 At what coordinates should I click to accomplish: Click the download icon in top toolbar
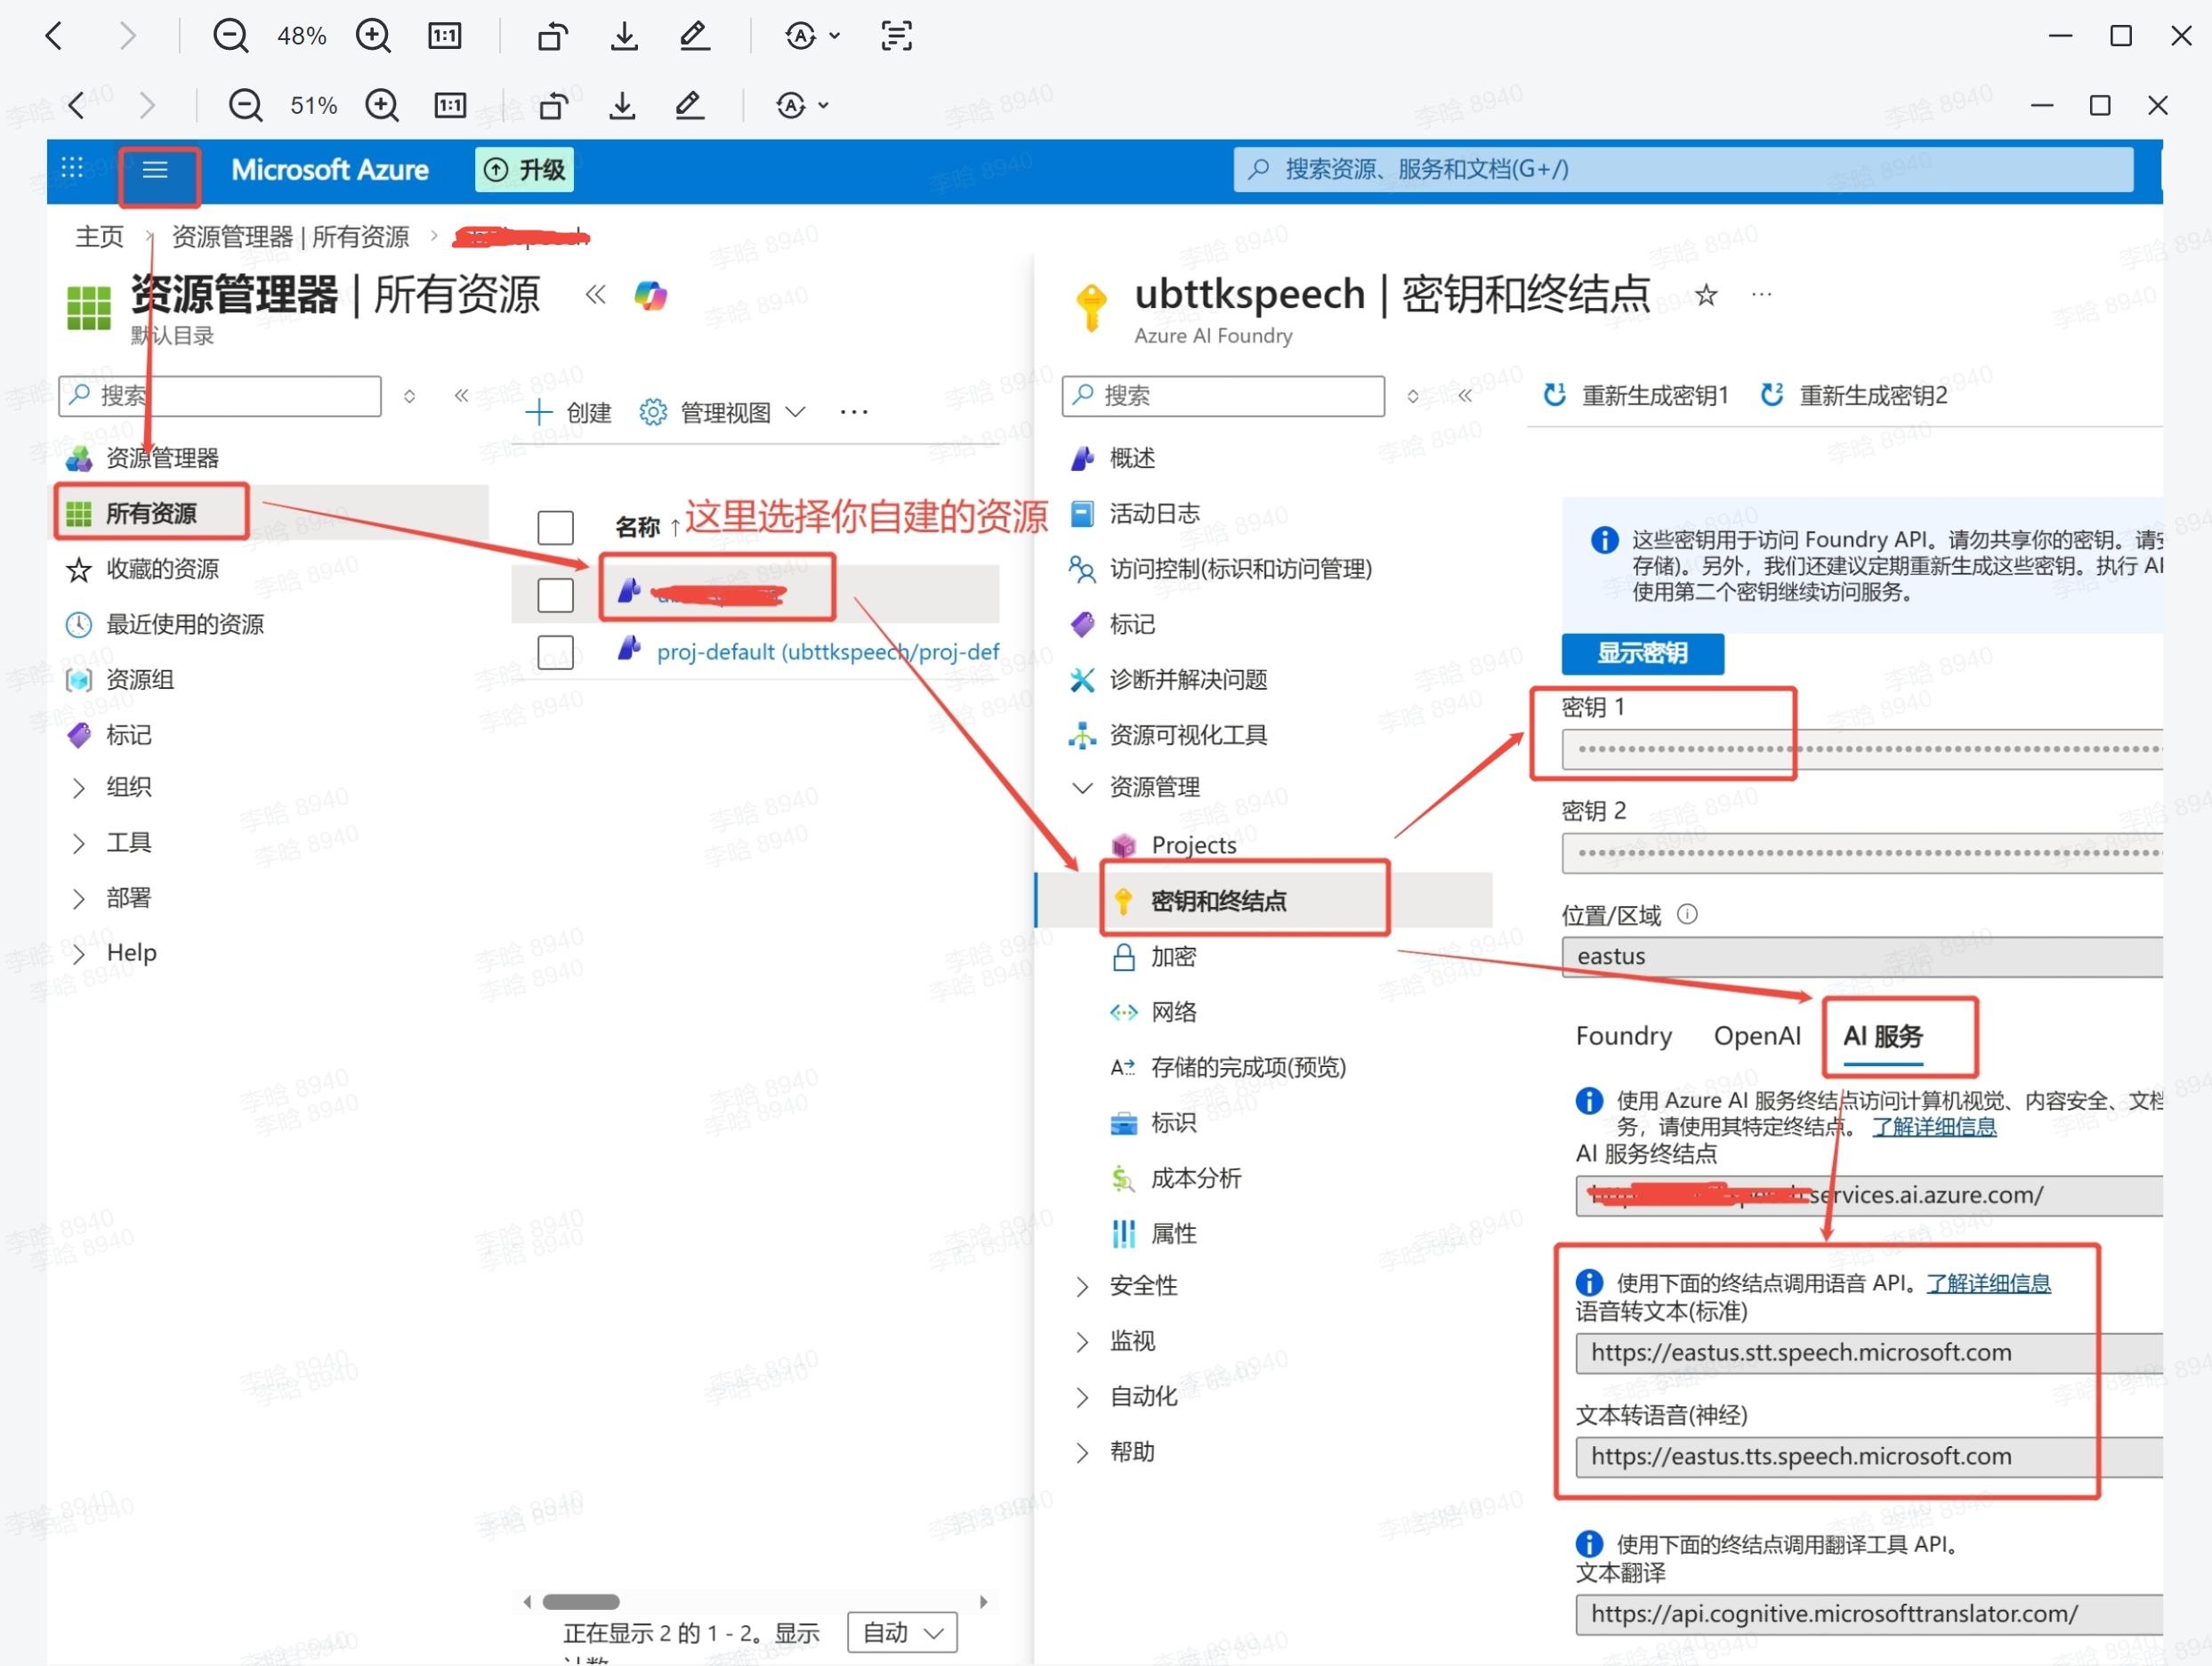click(x=624, y=36)
